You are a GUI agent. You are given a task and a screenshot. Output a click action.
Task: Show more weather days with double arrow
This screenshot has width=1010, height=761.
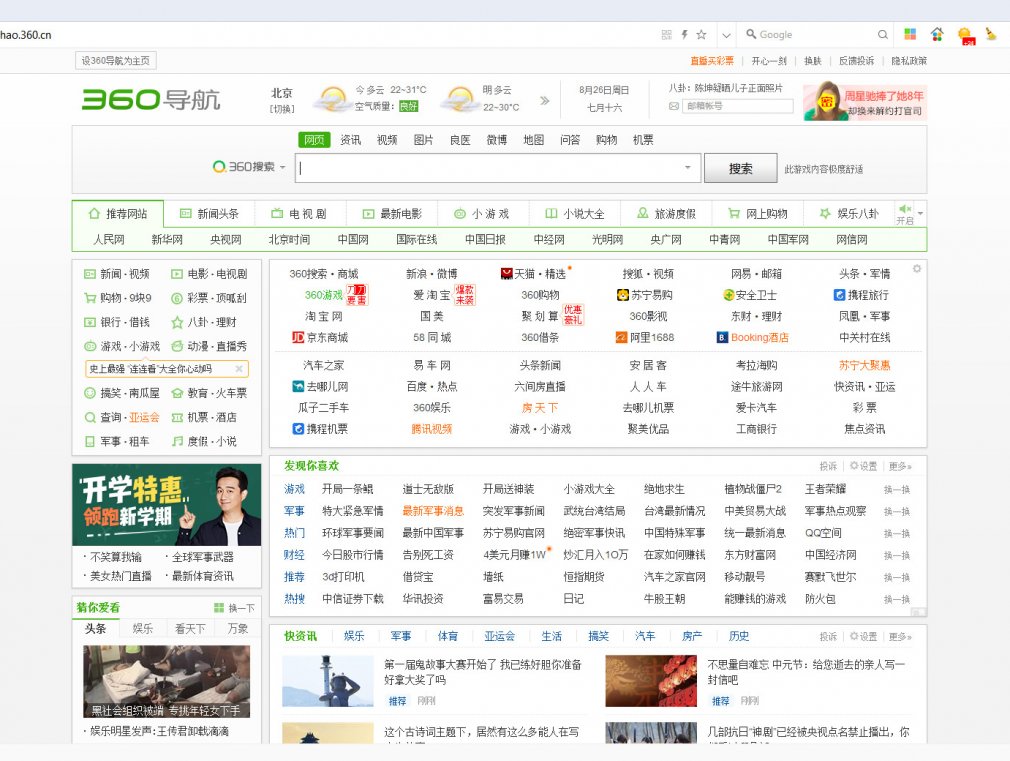click(544, 101)
